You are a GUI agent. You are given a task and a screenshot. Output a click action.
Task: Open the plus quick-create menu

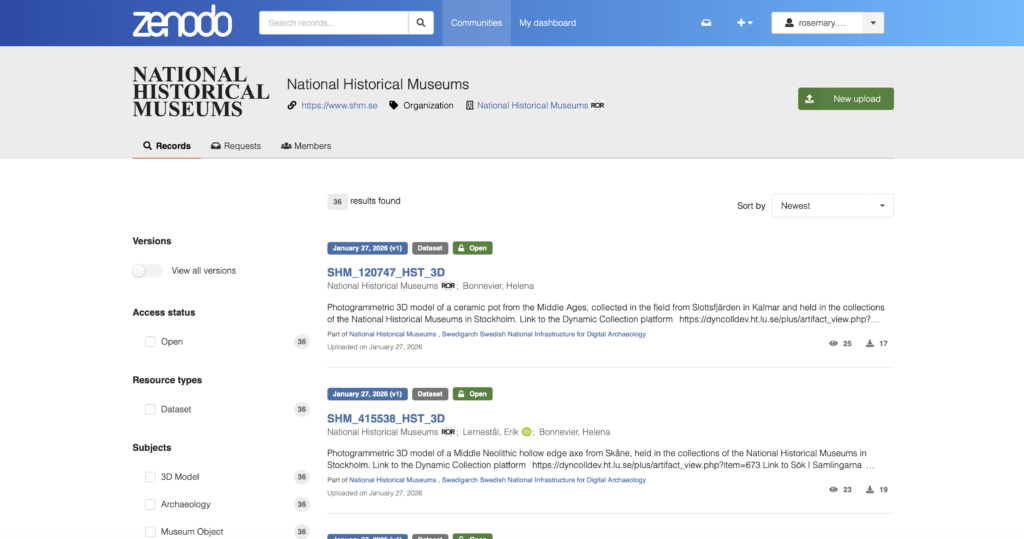point(744,23)
